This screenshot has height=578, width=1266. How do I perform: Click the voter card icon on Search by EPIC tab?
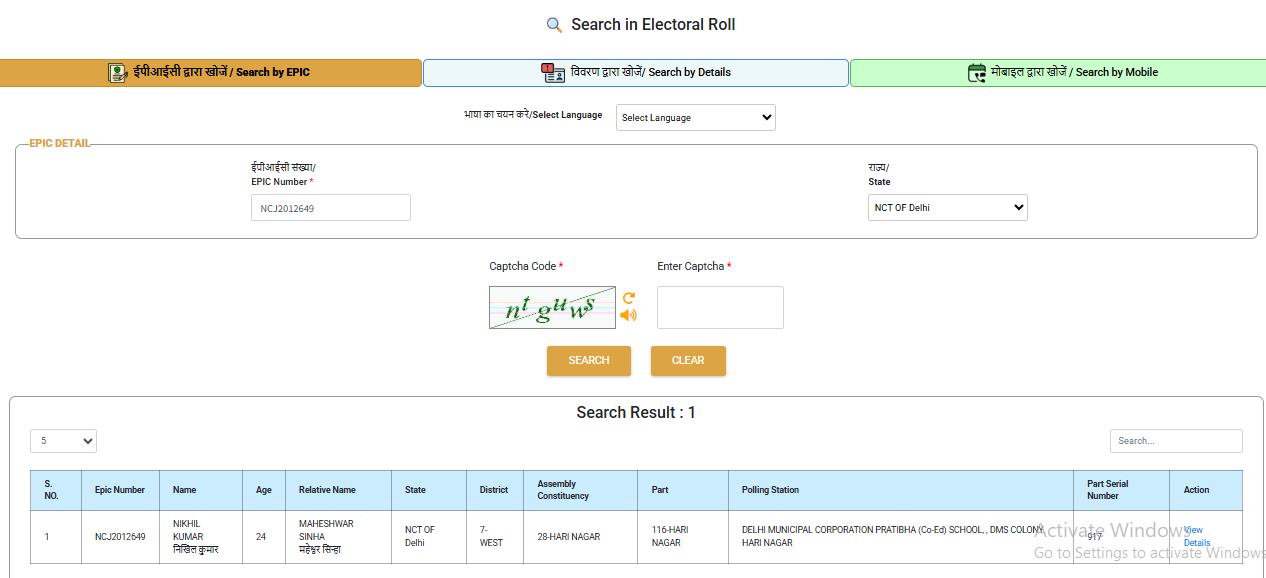pyautogui.click(x=118, y=72)
